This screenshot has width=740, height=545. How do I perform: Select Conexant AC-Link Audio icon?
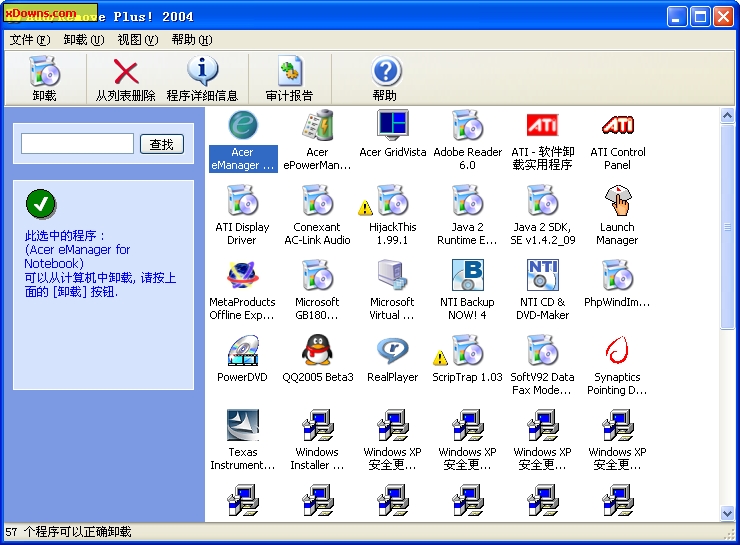[317, 200]
